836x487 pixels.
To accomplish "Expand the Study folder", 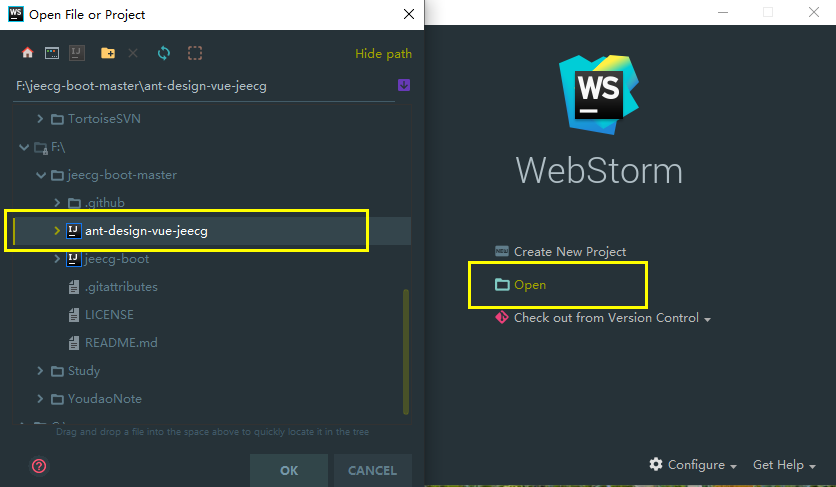I will click(x=40, y=371).
